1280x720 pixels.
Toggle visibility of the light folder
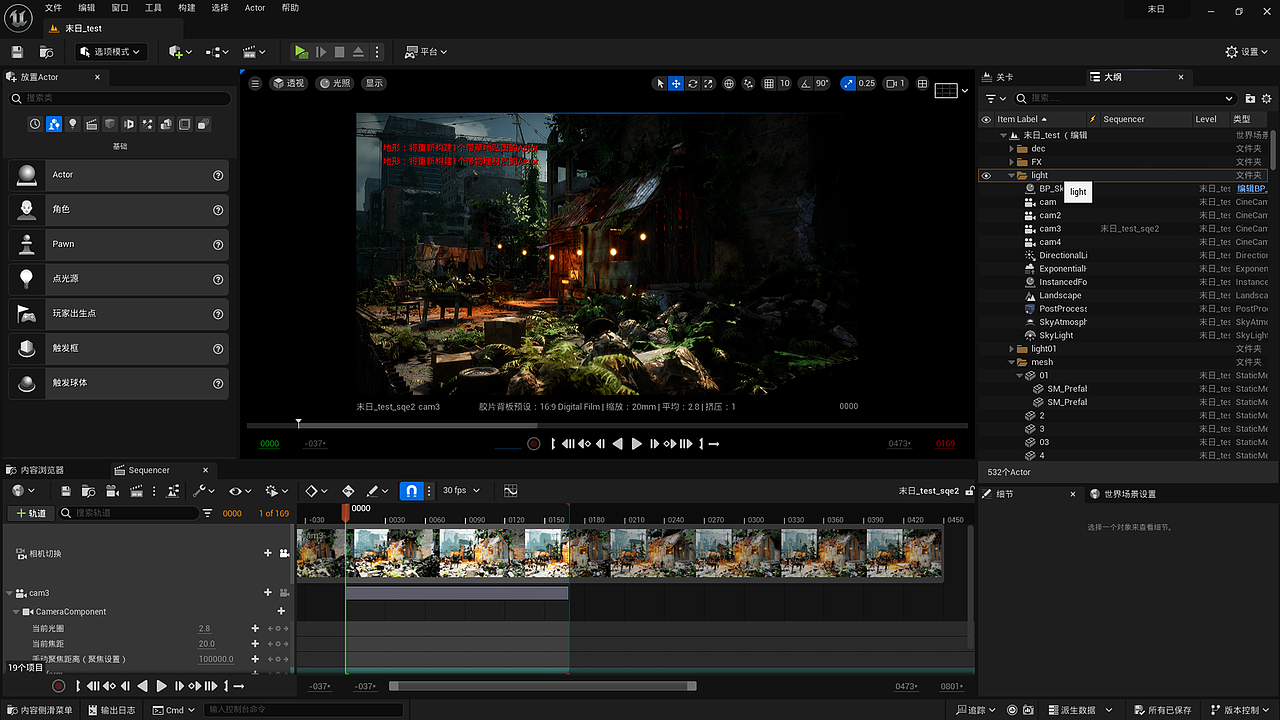click(985, 175)
